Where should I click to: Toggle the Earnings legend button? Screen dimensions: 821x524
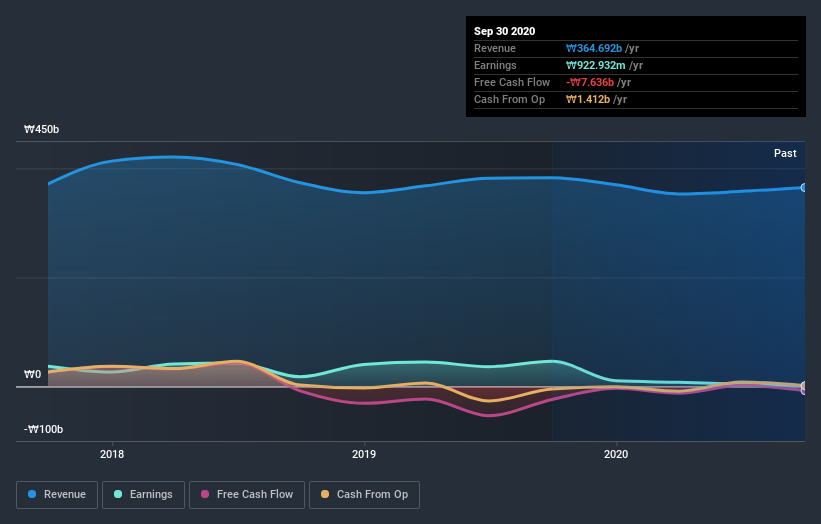coord(143,495)
